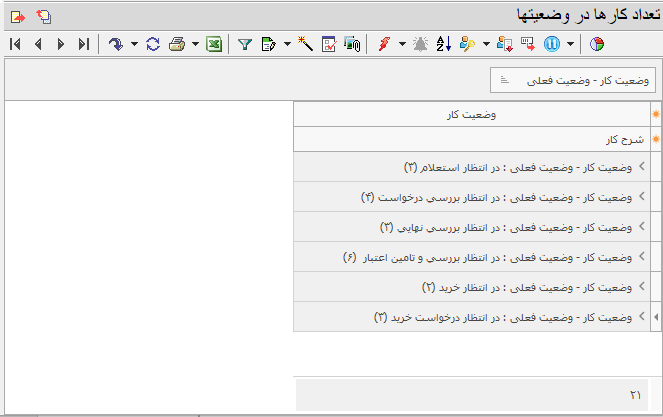The height and width of the screenshot is (417, 663).
Task: Expand the 'در انتظار بررسی نهایی' group
Action: coord(642,227)
